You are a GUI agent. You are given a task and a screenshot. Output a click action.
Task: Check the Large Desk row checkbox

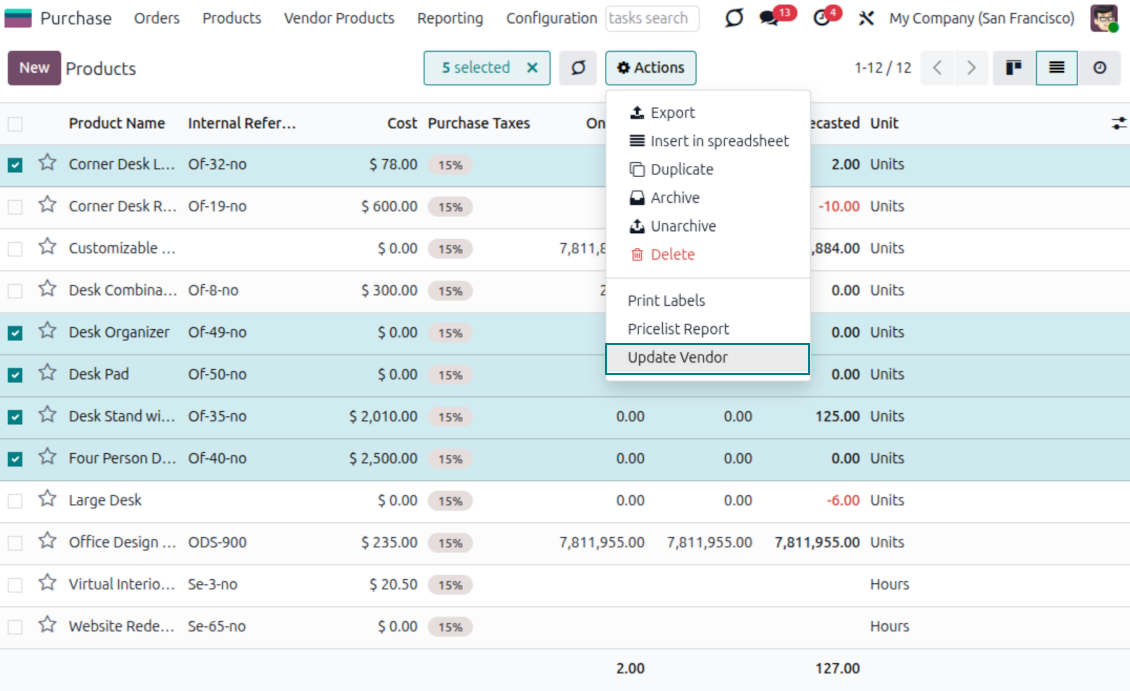[x=15, y=501]
